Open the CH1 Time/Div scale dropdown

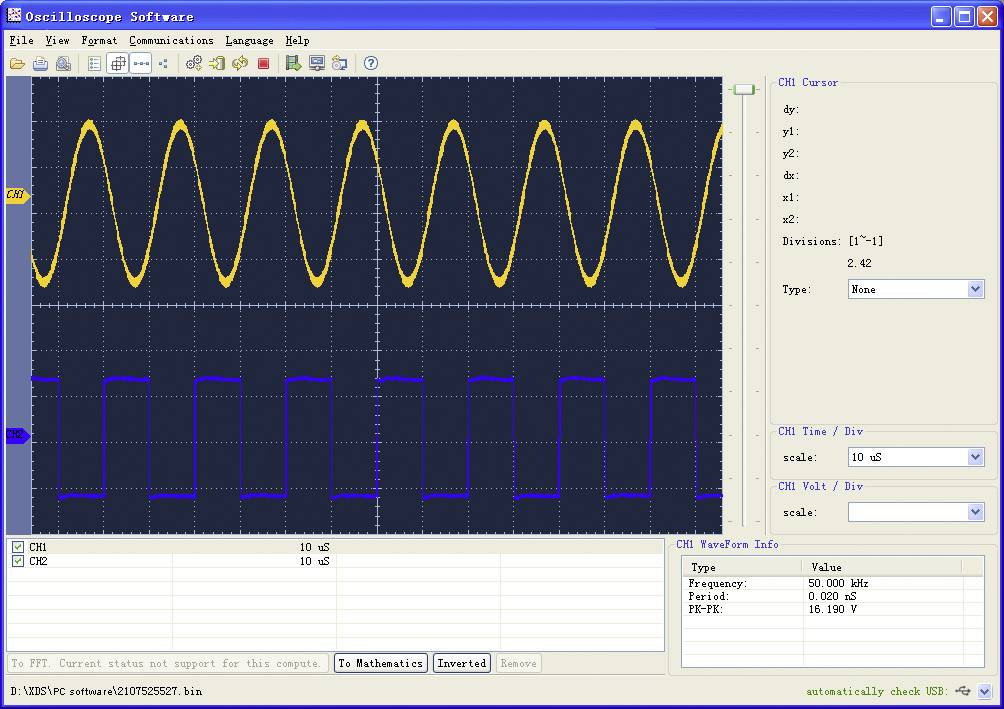(x=972, y=457)
